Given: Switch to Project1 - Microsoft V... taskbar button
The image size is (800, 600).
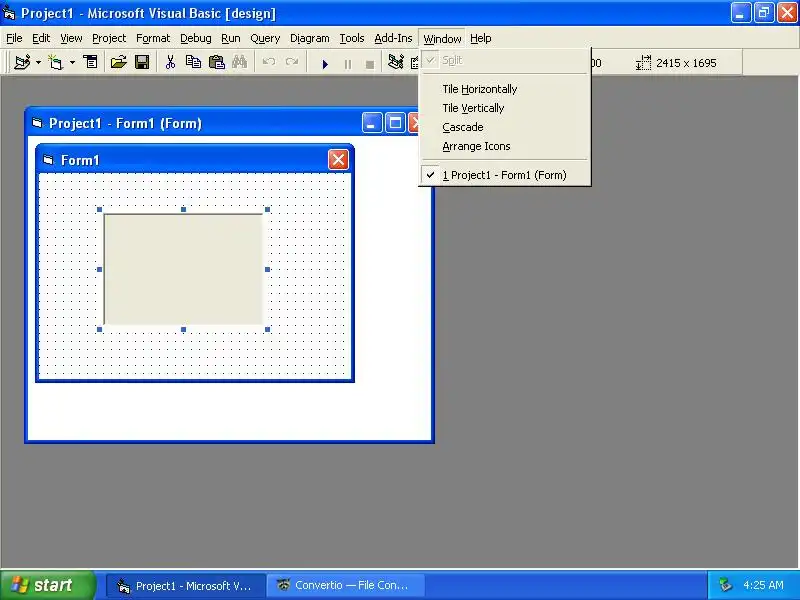Looking at the screenshot, I should coord(186,586).
